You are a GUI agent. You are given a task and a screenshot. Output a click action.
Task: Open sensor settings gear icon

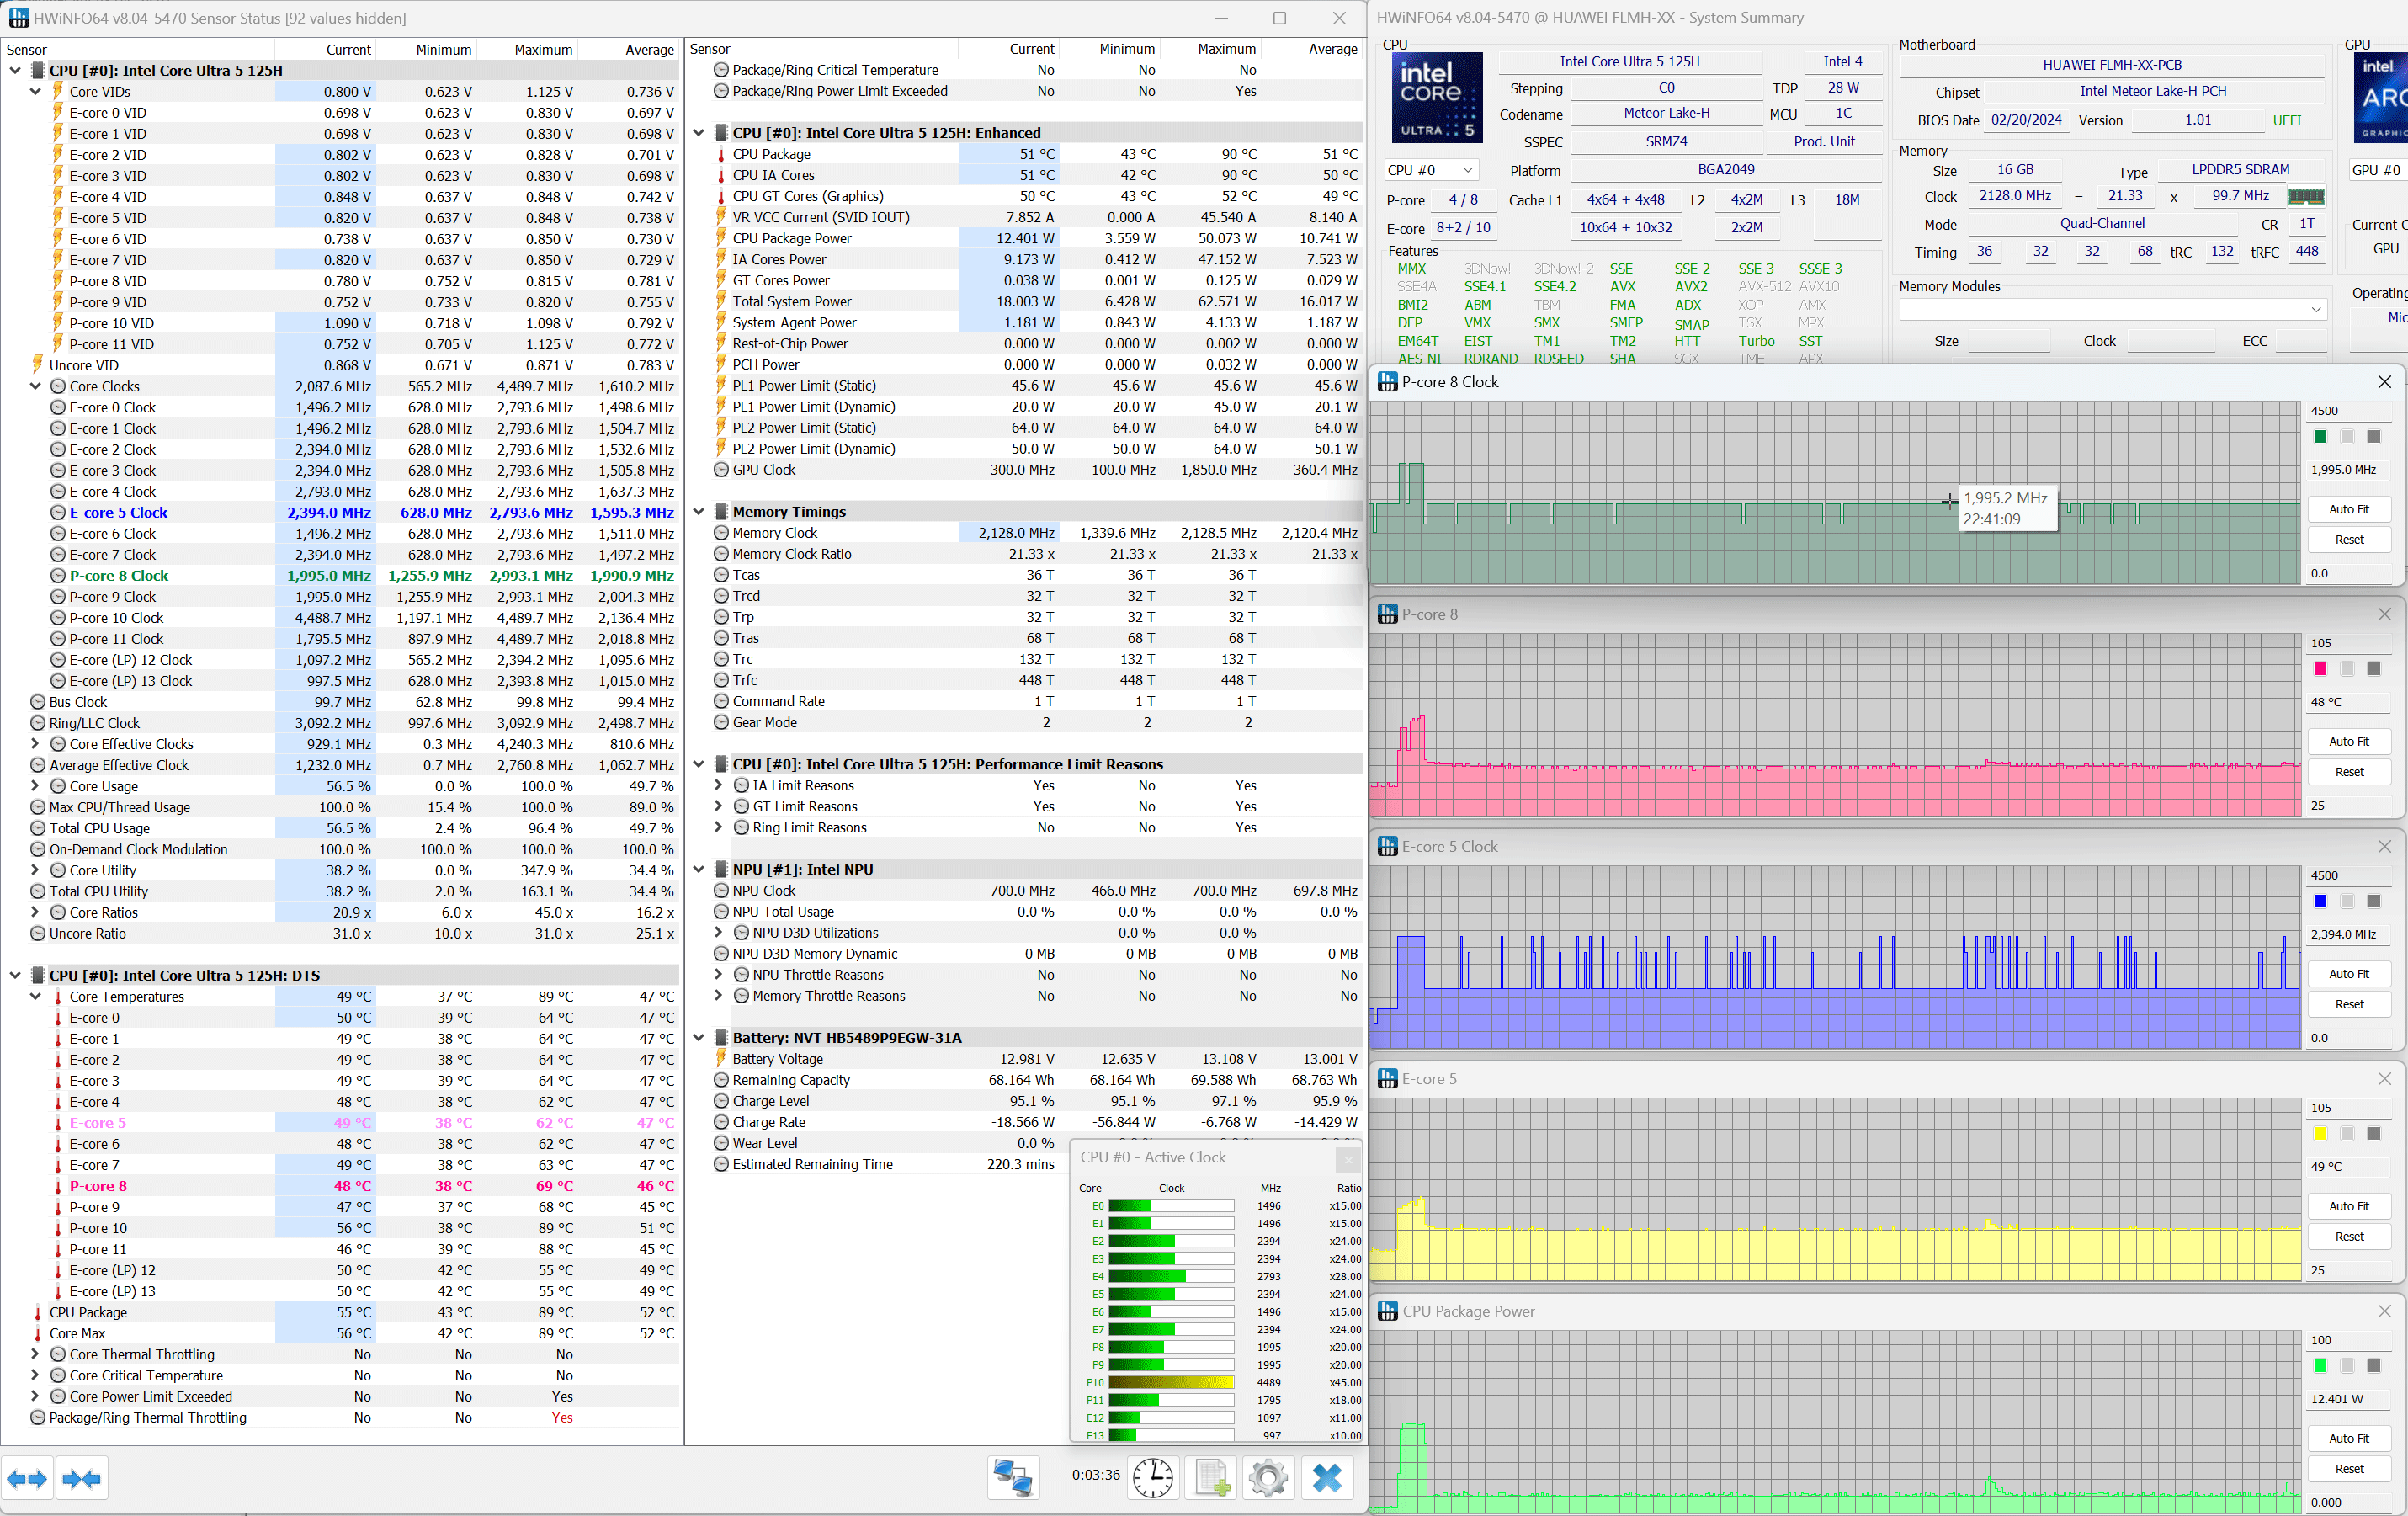[x=1268, y=1477]
